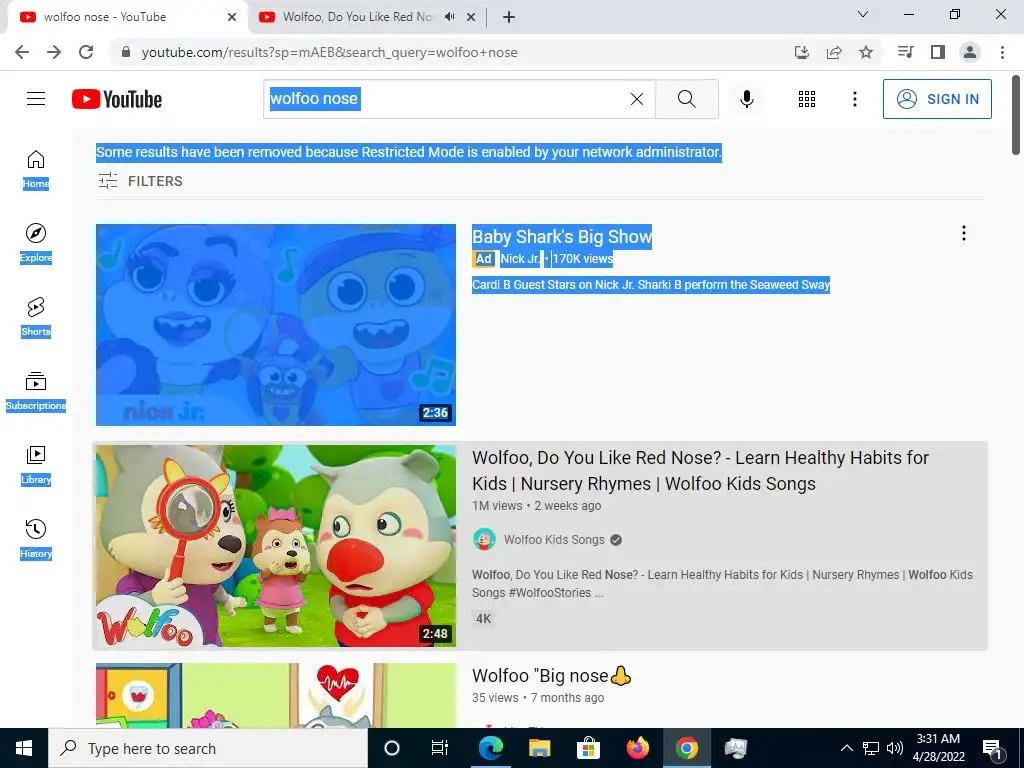Viewport: 1024px width, 768px height.
Task: Launch Firefox from the taskbar
Action: pos(637,748)
